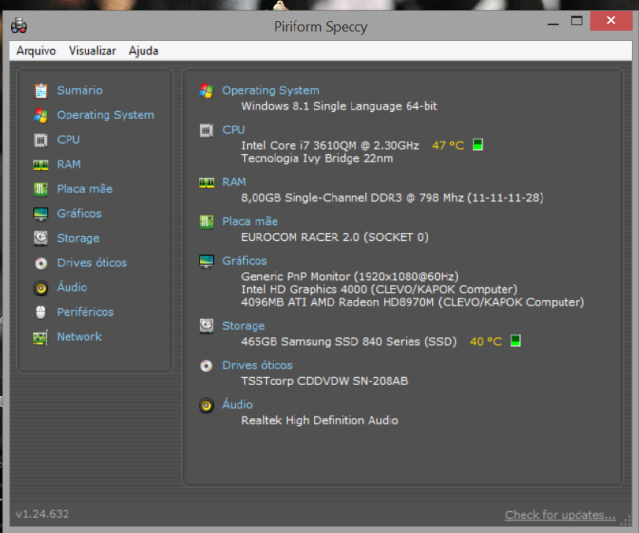Click the Speccy app icon in title bar
The image size is (639, 533).
(19, 26)
